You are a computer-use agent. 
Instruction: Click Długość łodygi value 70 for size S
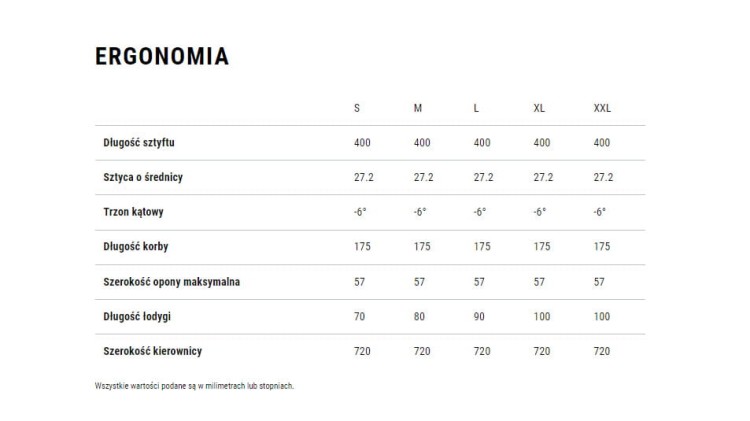click(x=359, y=316)
